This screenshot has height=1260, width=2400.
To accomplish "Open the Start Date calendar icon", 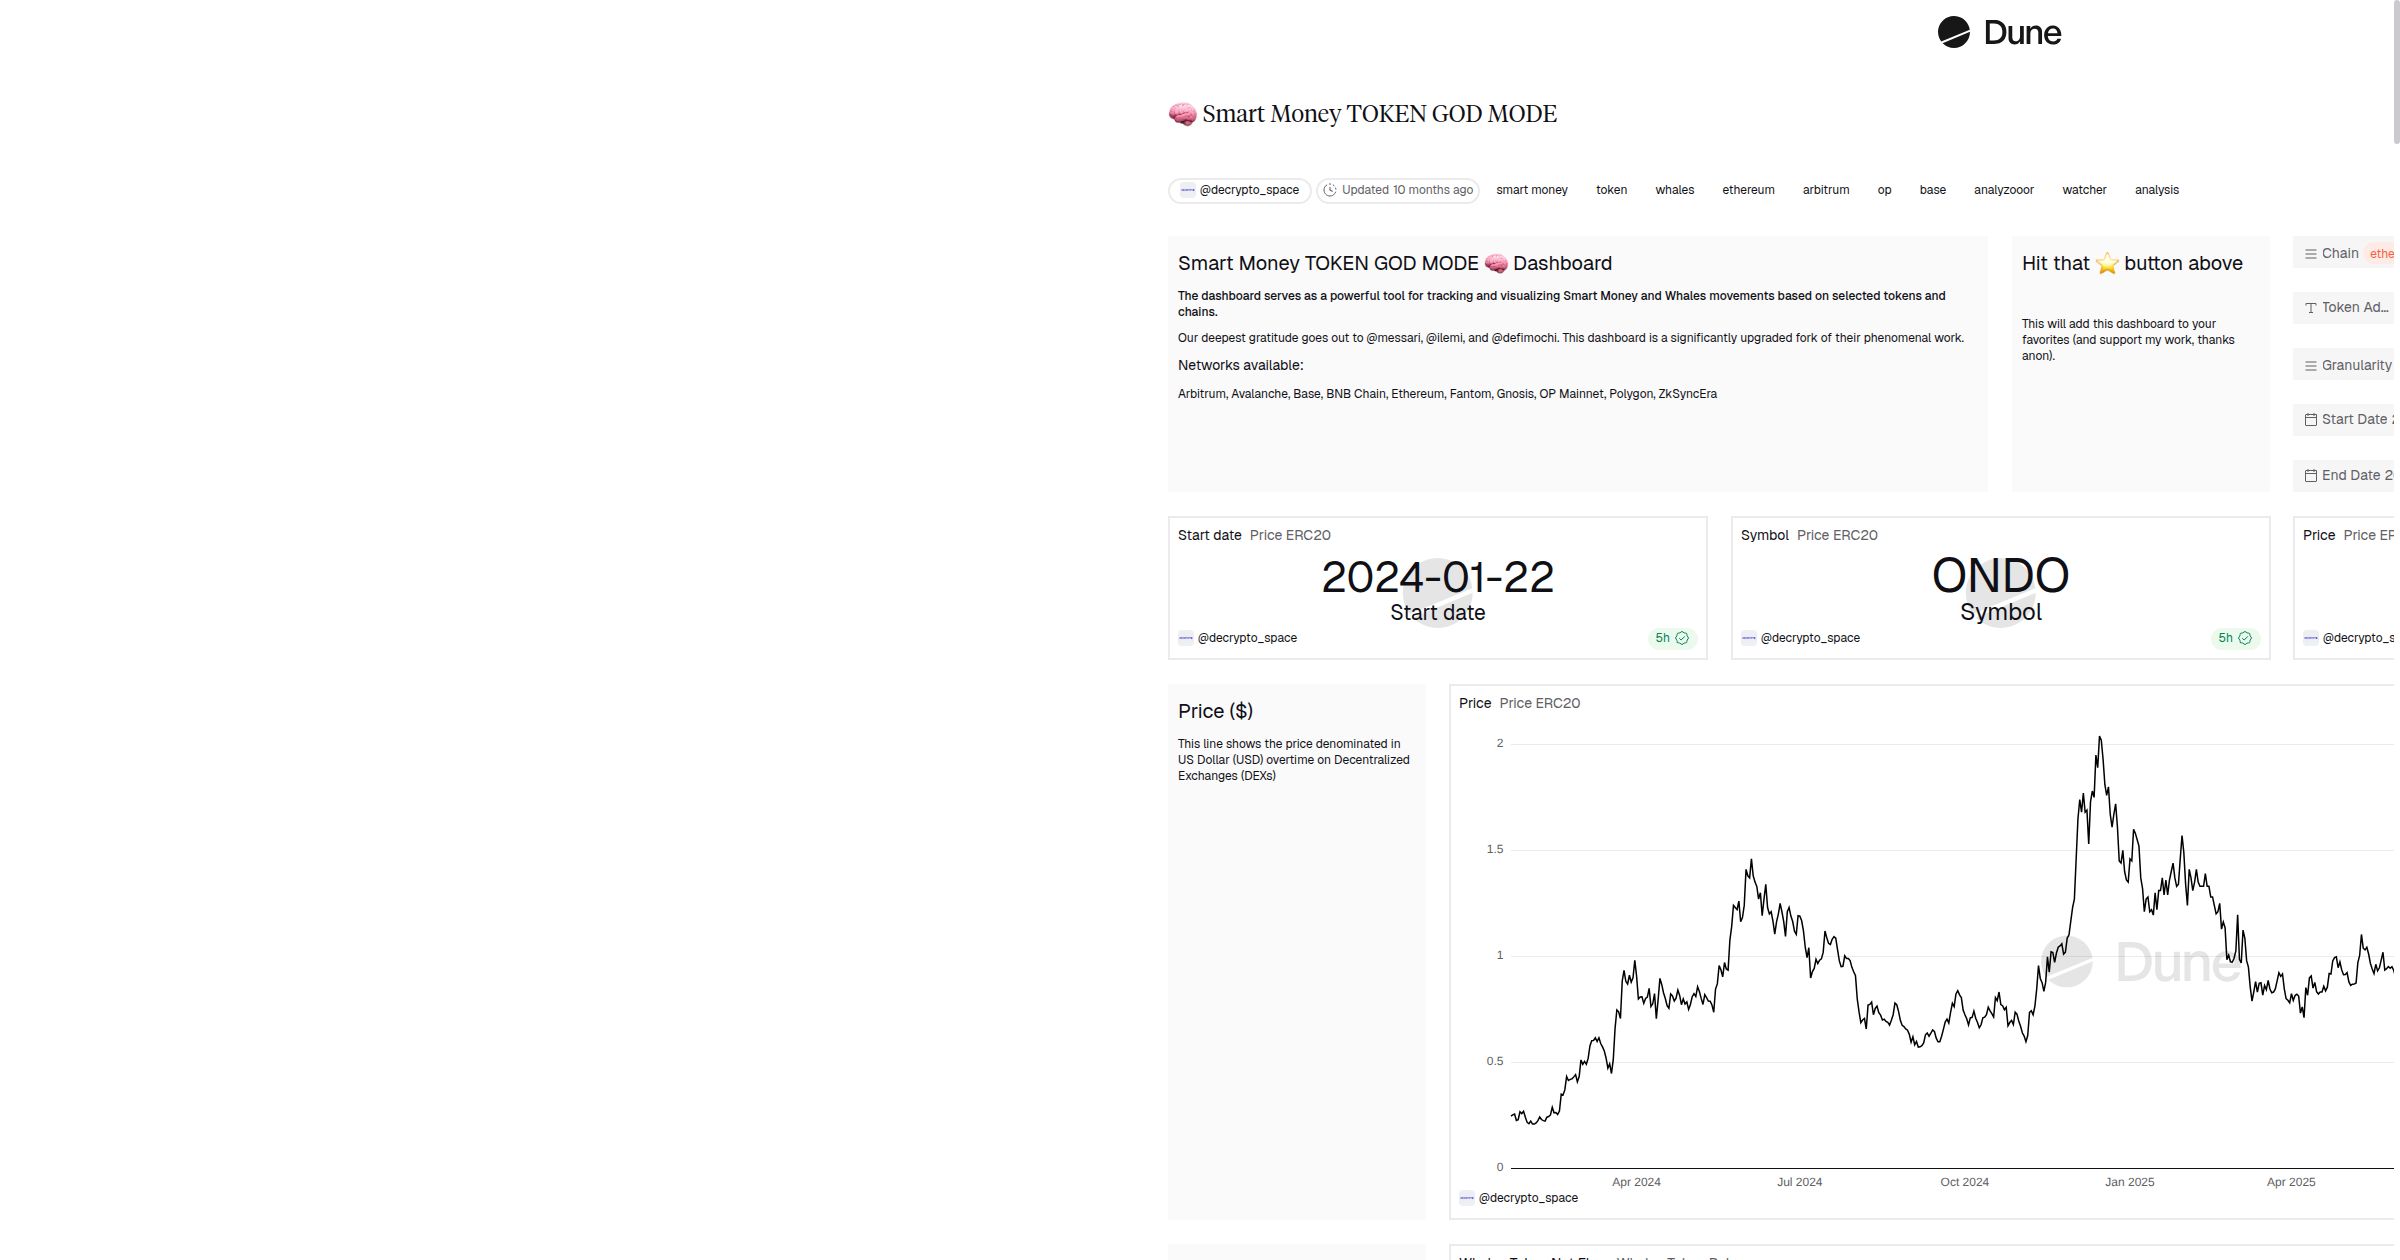I will [2312, 419].
